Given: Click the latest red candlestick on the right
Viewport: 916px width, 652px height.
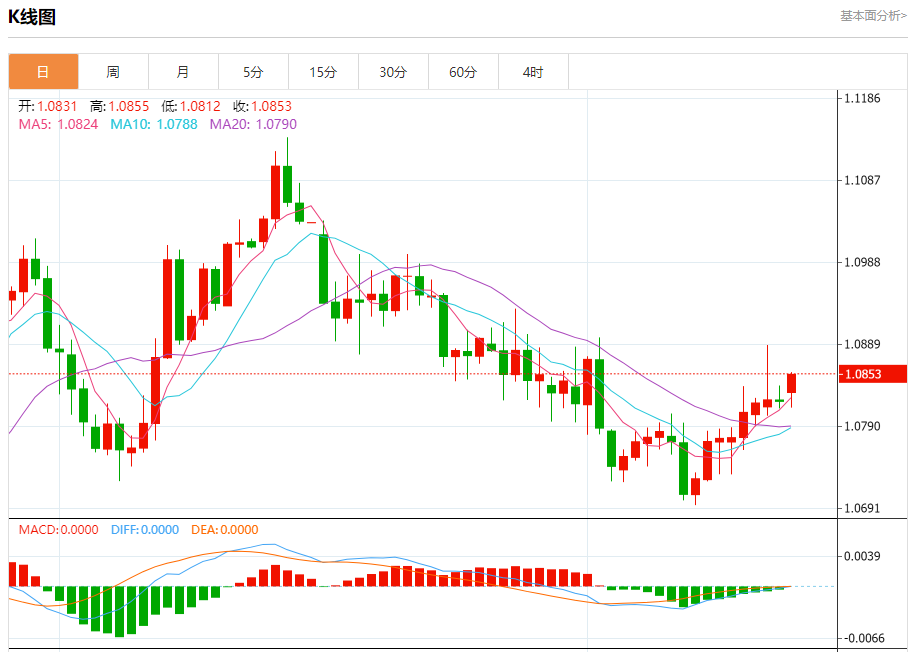Looking at the screenshot, I should pos(791,383).
